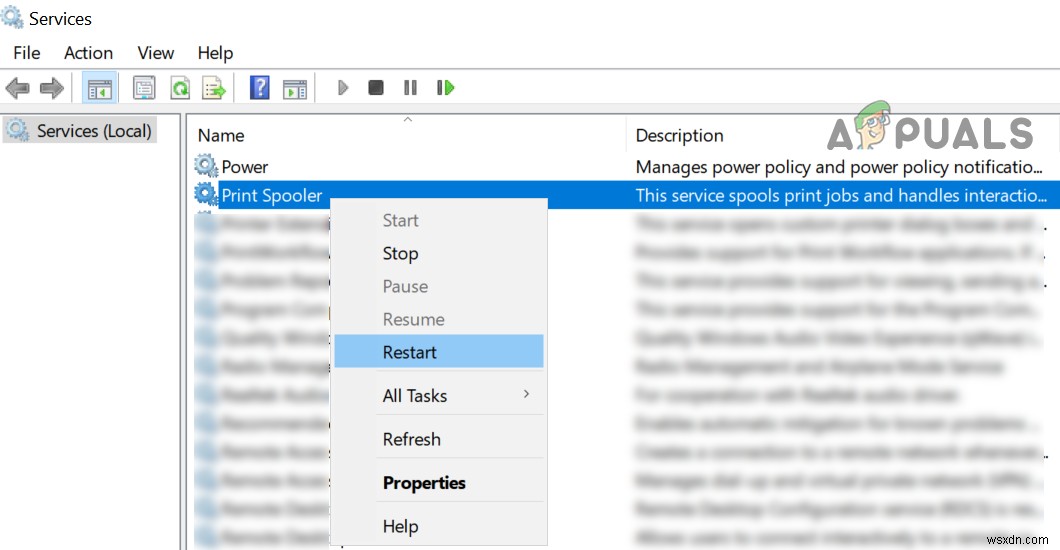Click the Export List toolbar icon
Screen dimensions: 1060x550
click(x=214, y=88)
